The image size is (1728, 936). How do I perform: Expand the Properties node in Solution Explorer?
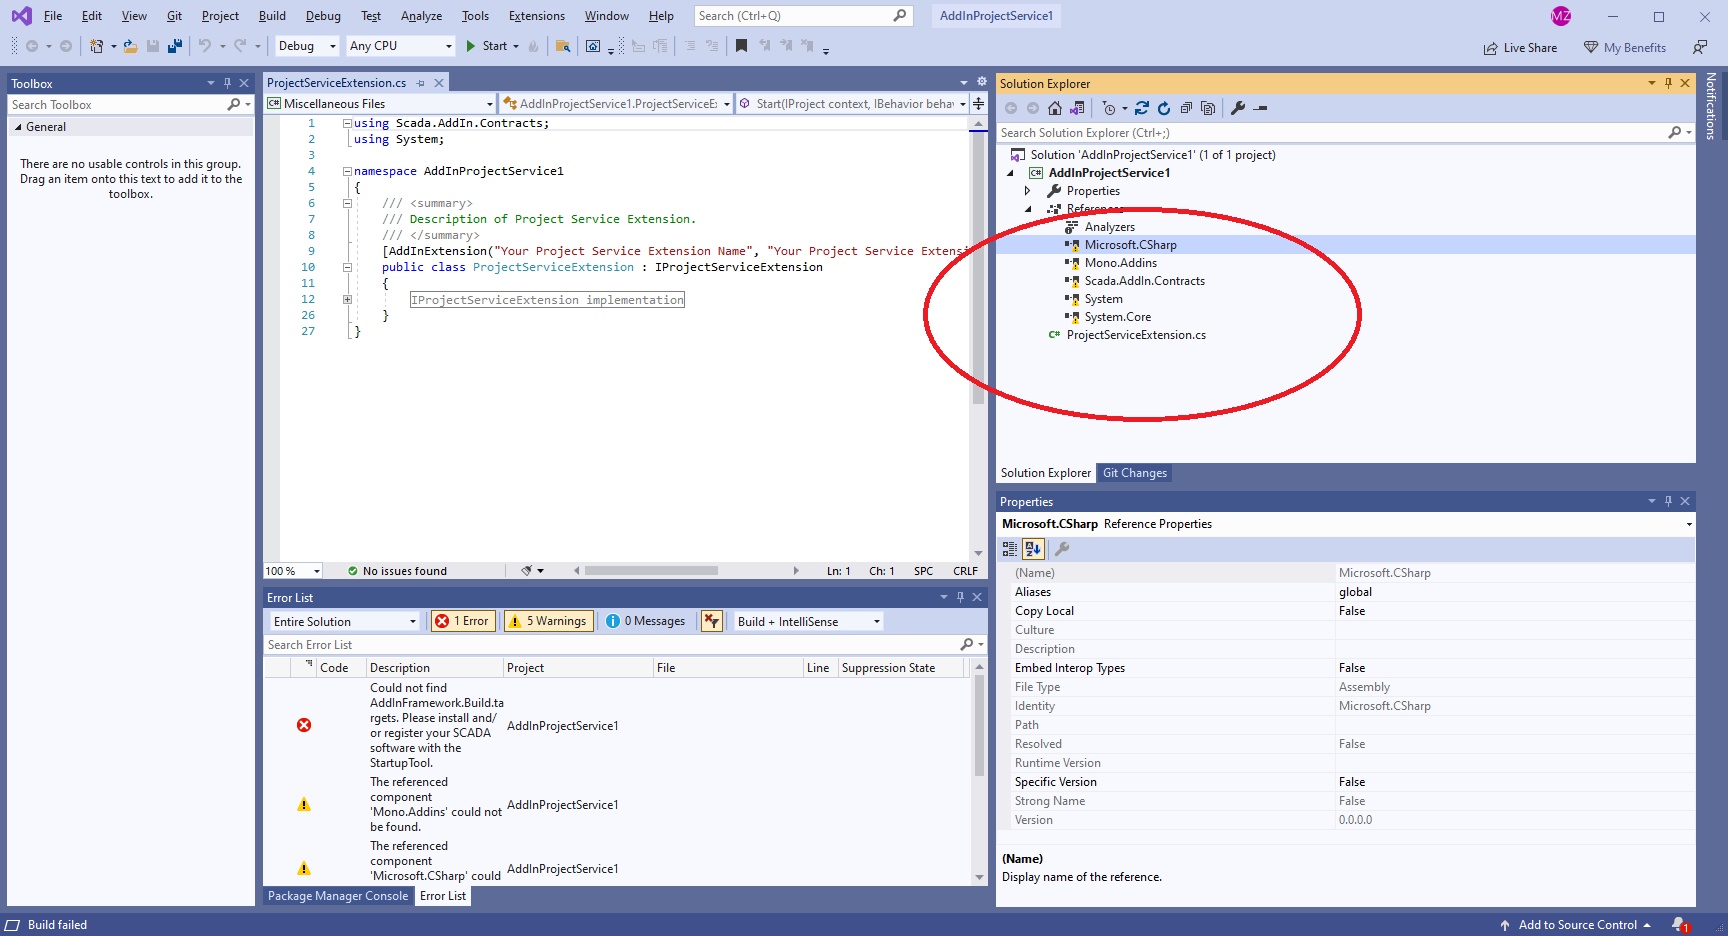click(1027, 191)
